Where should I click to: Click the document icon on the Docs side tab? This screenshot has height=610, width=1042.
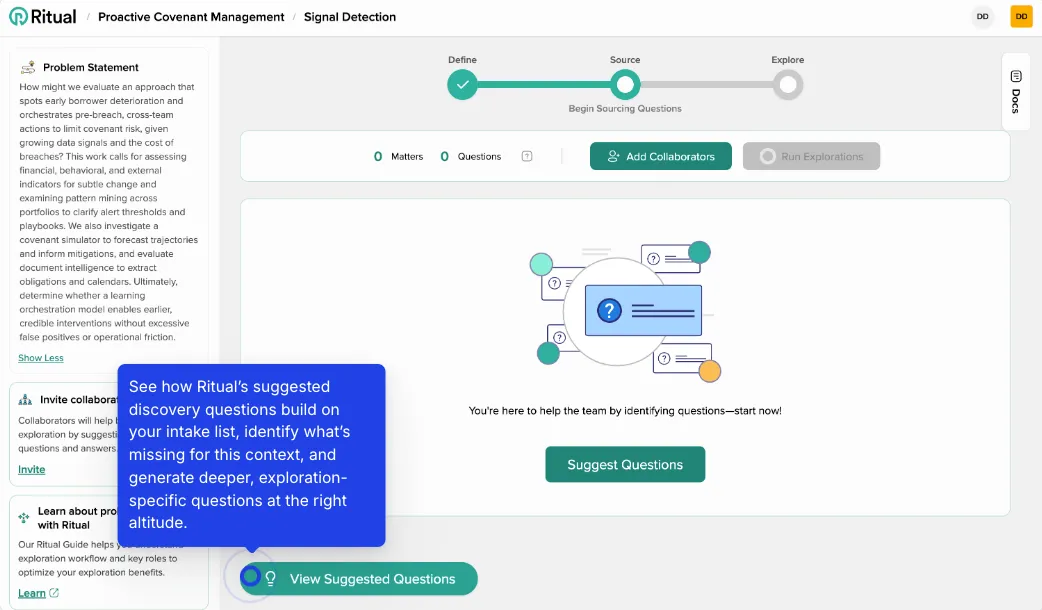(1016, 74)
